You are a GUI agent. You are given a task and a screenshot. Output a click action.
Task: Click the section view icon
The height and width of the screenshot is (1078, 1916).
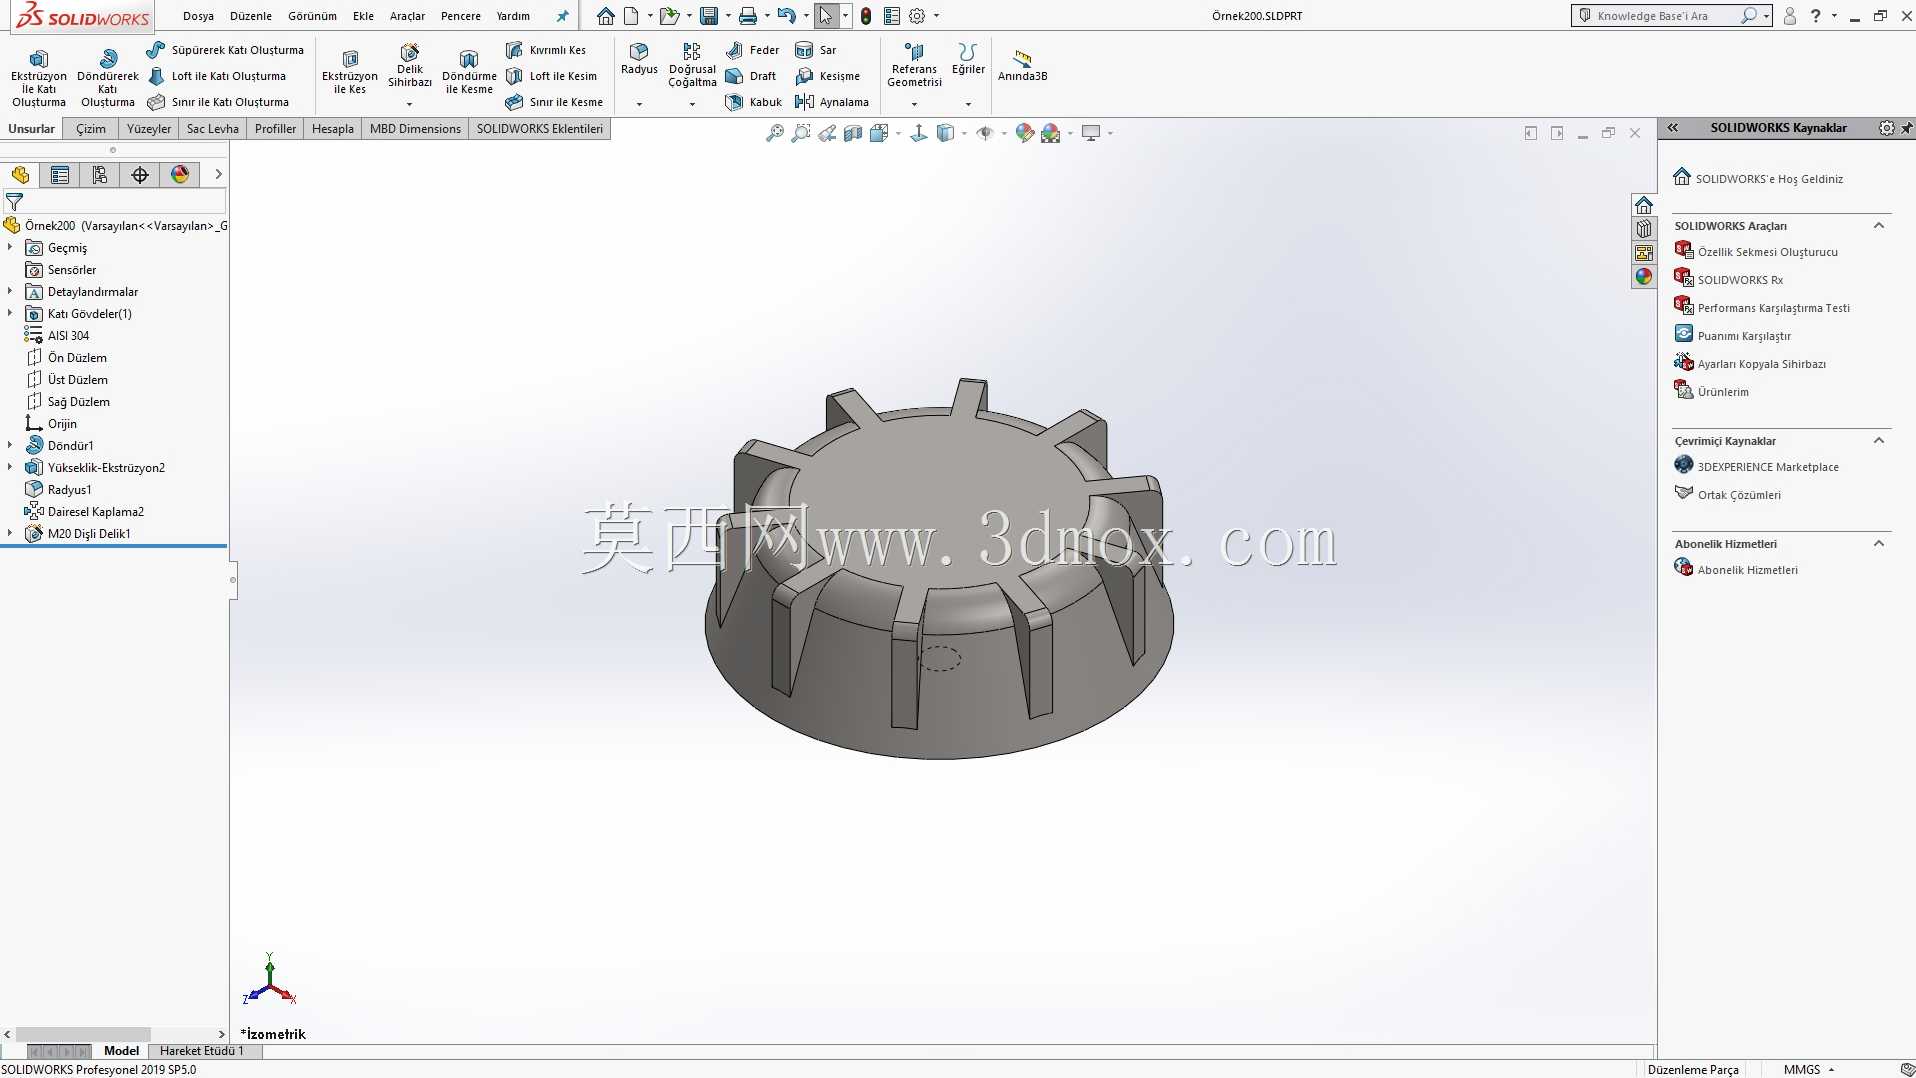853,133
